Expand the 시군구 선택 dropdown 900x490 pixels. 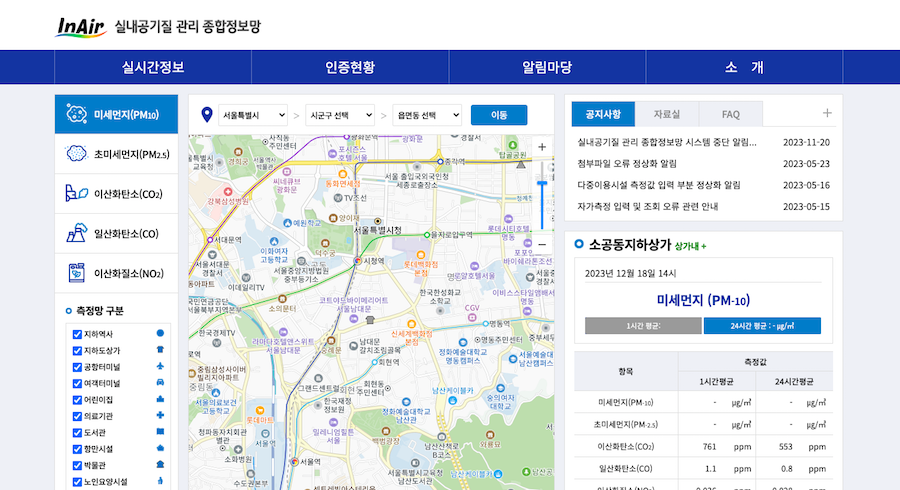[x=340, y=115]
